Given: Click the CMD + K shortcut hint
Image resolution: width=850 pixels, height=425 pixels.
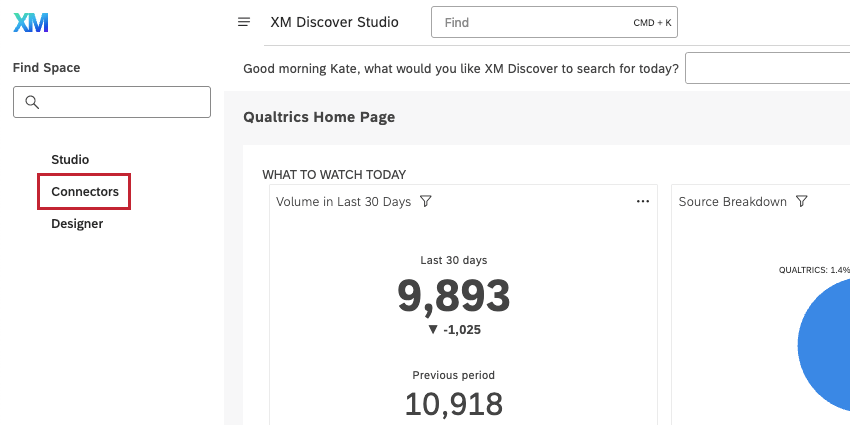Looking at the screenshot, I should pos(652,23).
